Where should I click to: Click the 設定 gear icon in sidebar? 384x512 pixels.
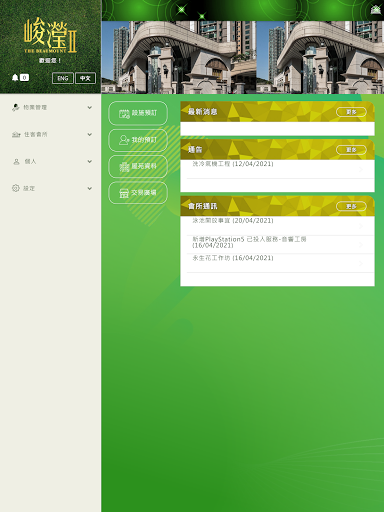[16, 188]
